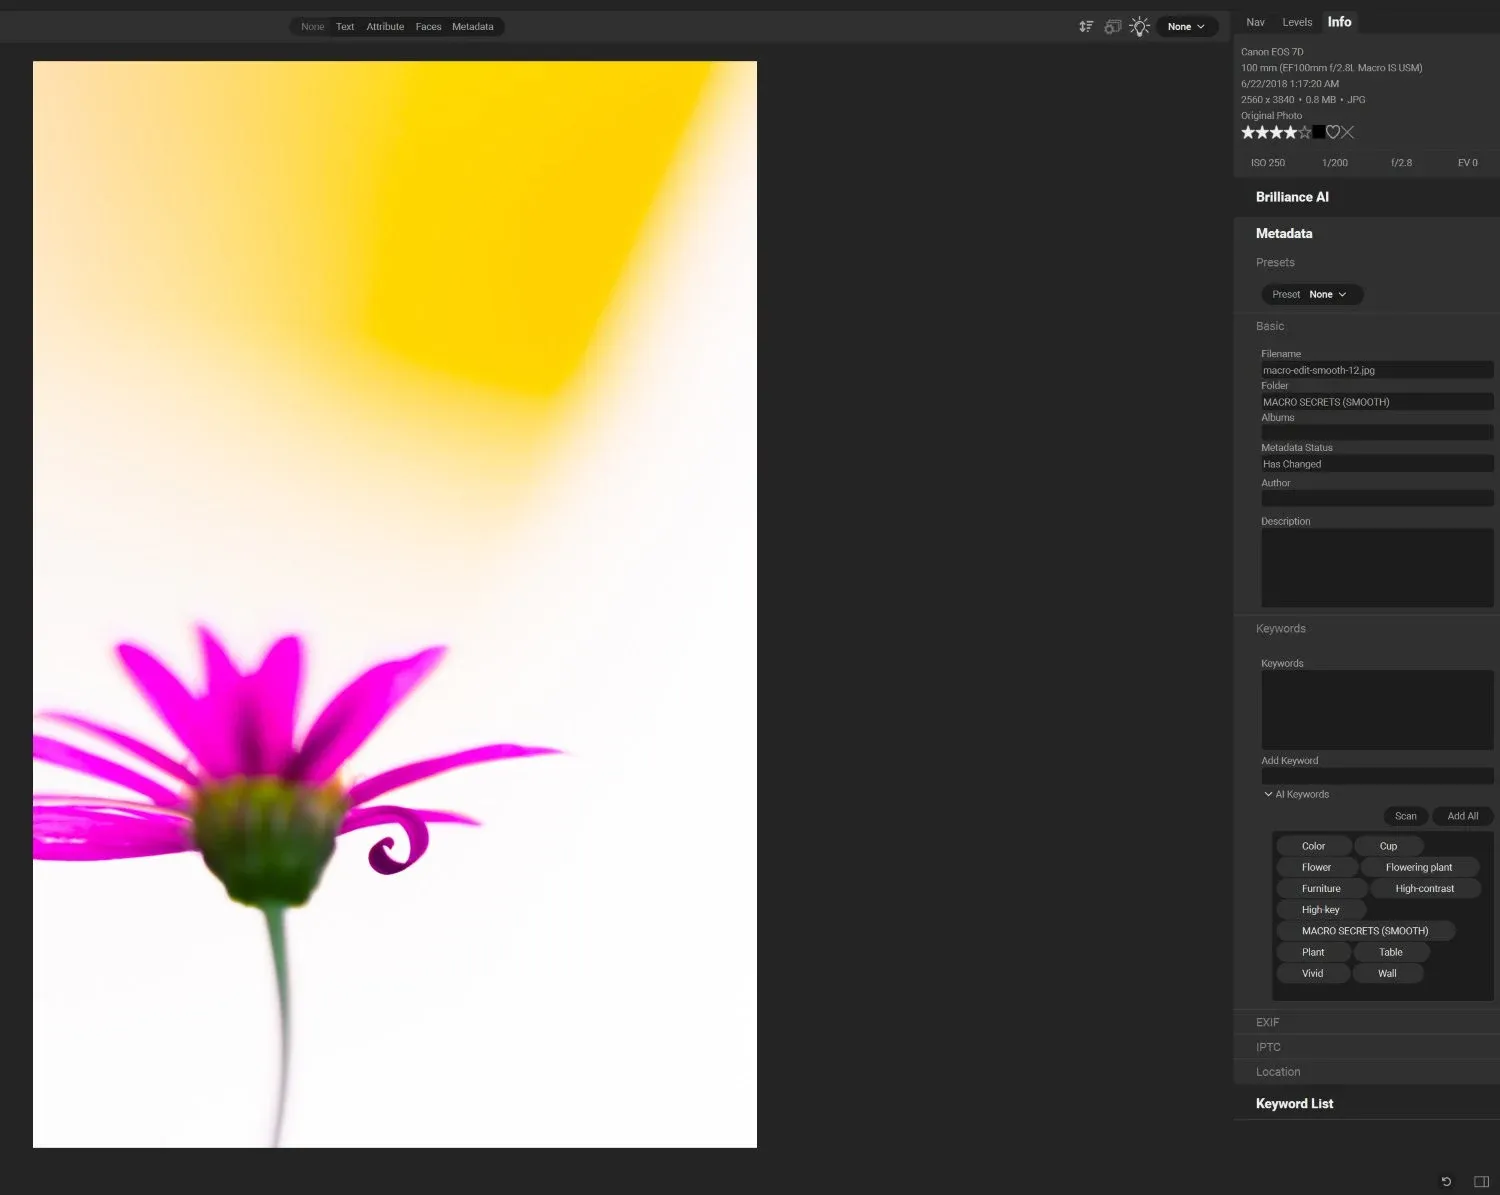Click the camera view settings icon
This screenshot has width=1500, height=1195.
pyautogui.click(x=1113, y=26)
